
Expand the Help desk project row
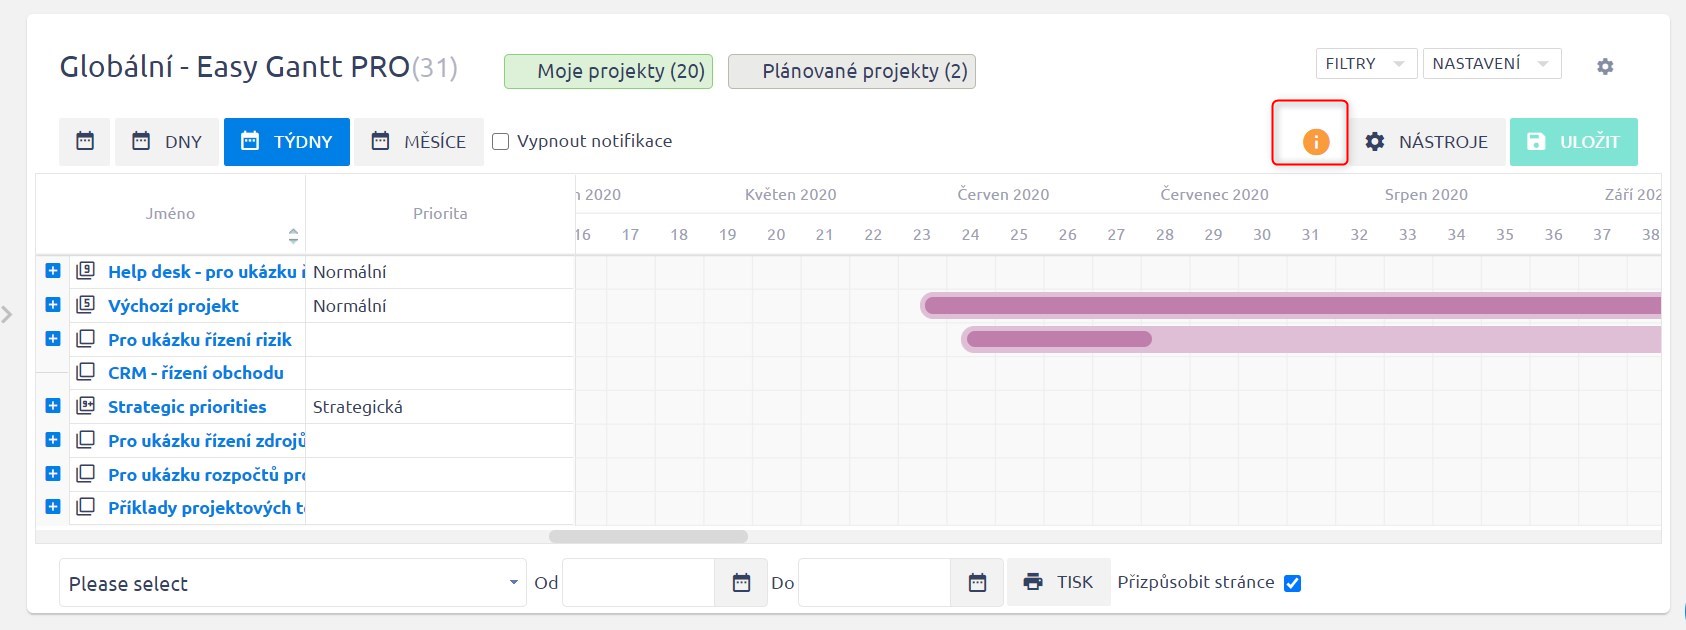[x=53, y=271]
